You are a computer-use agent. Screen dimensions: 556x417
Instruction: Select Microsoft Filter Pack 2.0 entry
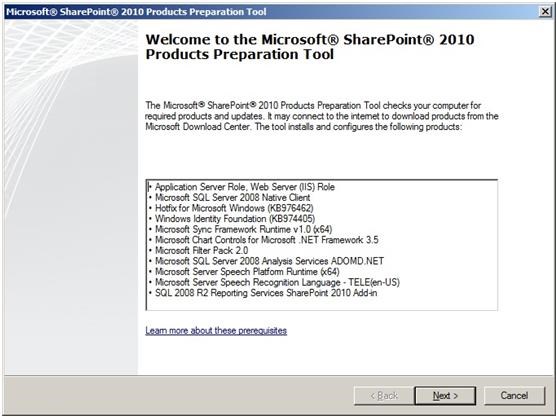click(201, 251)
